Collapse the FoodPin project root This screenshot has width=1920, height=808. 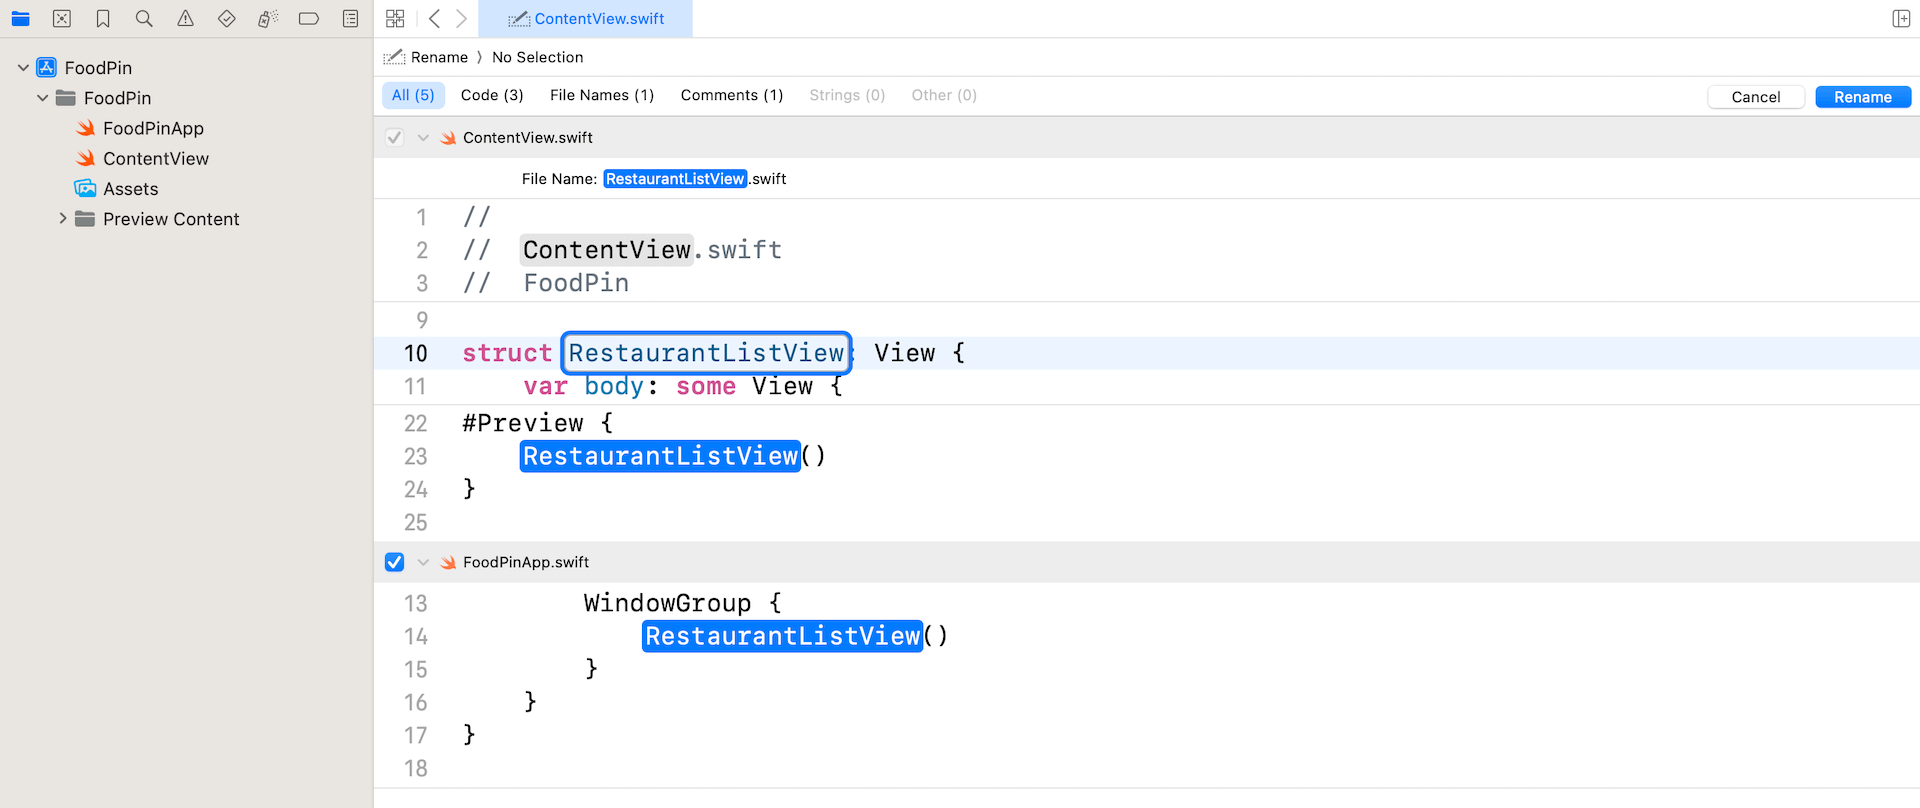click(x=23, y=68)
